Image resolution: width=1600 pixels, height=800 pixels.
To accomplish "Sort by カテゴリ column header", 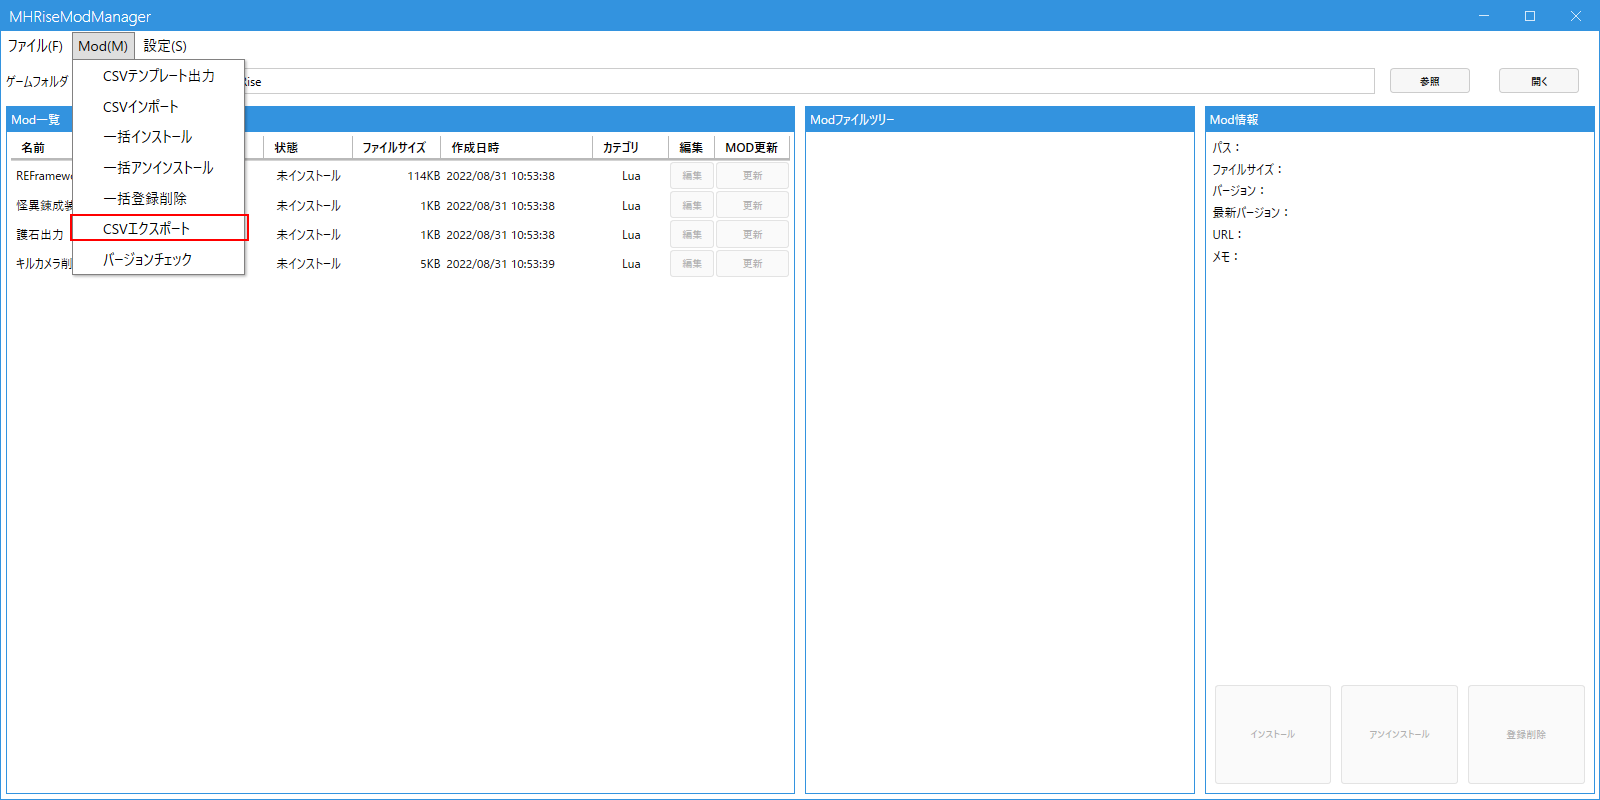I will pyautogui.click(x=630, y=147).
